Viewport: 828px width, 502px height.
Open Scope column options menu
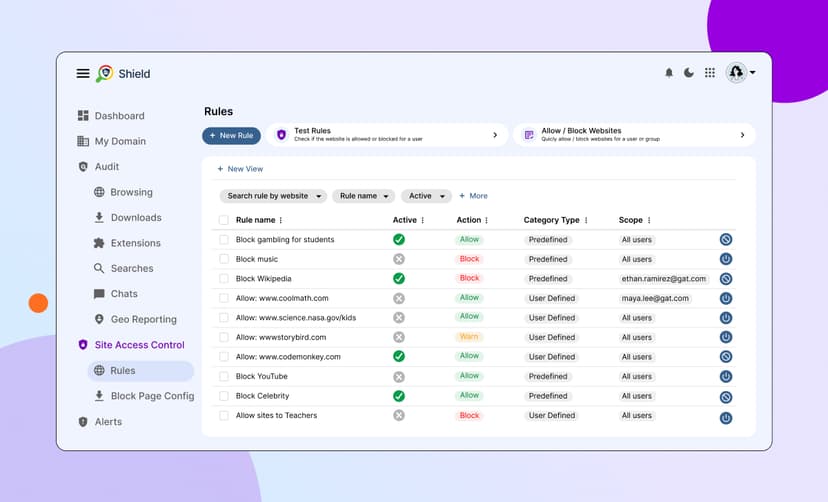649,220
